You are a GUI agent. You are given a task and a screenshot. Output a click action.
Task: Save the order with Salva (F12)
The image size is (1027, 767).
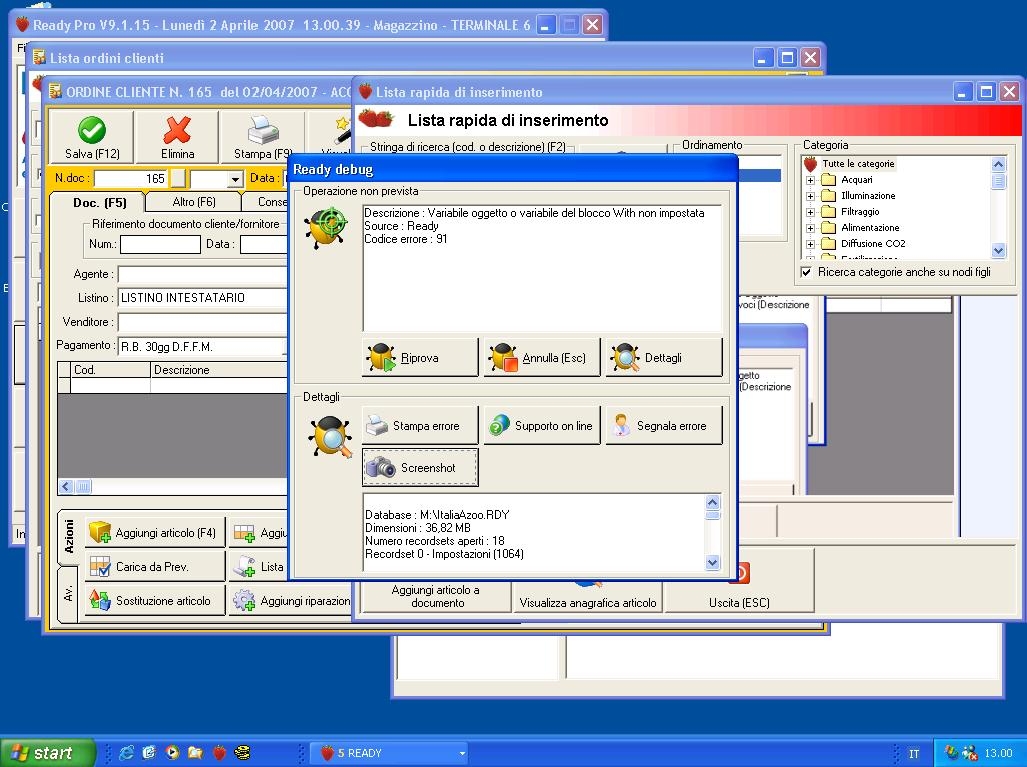click(92, 137)
